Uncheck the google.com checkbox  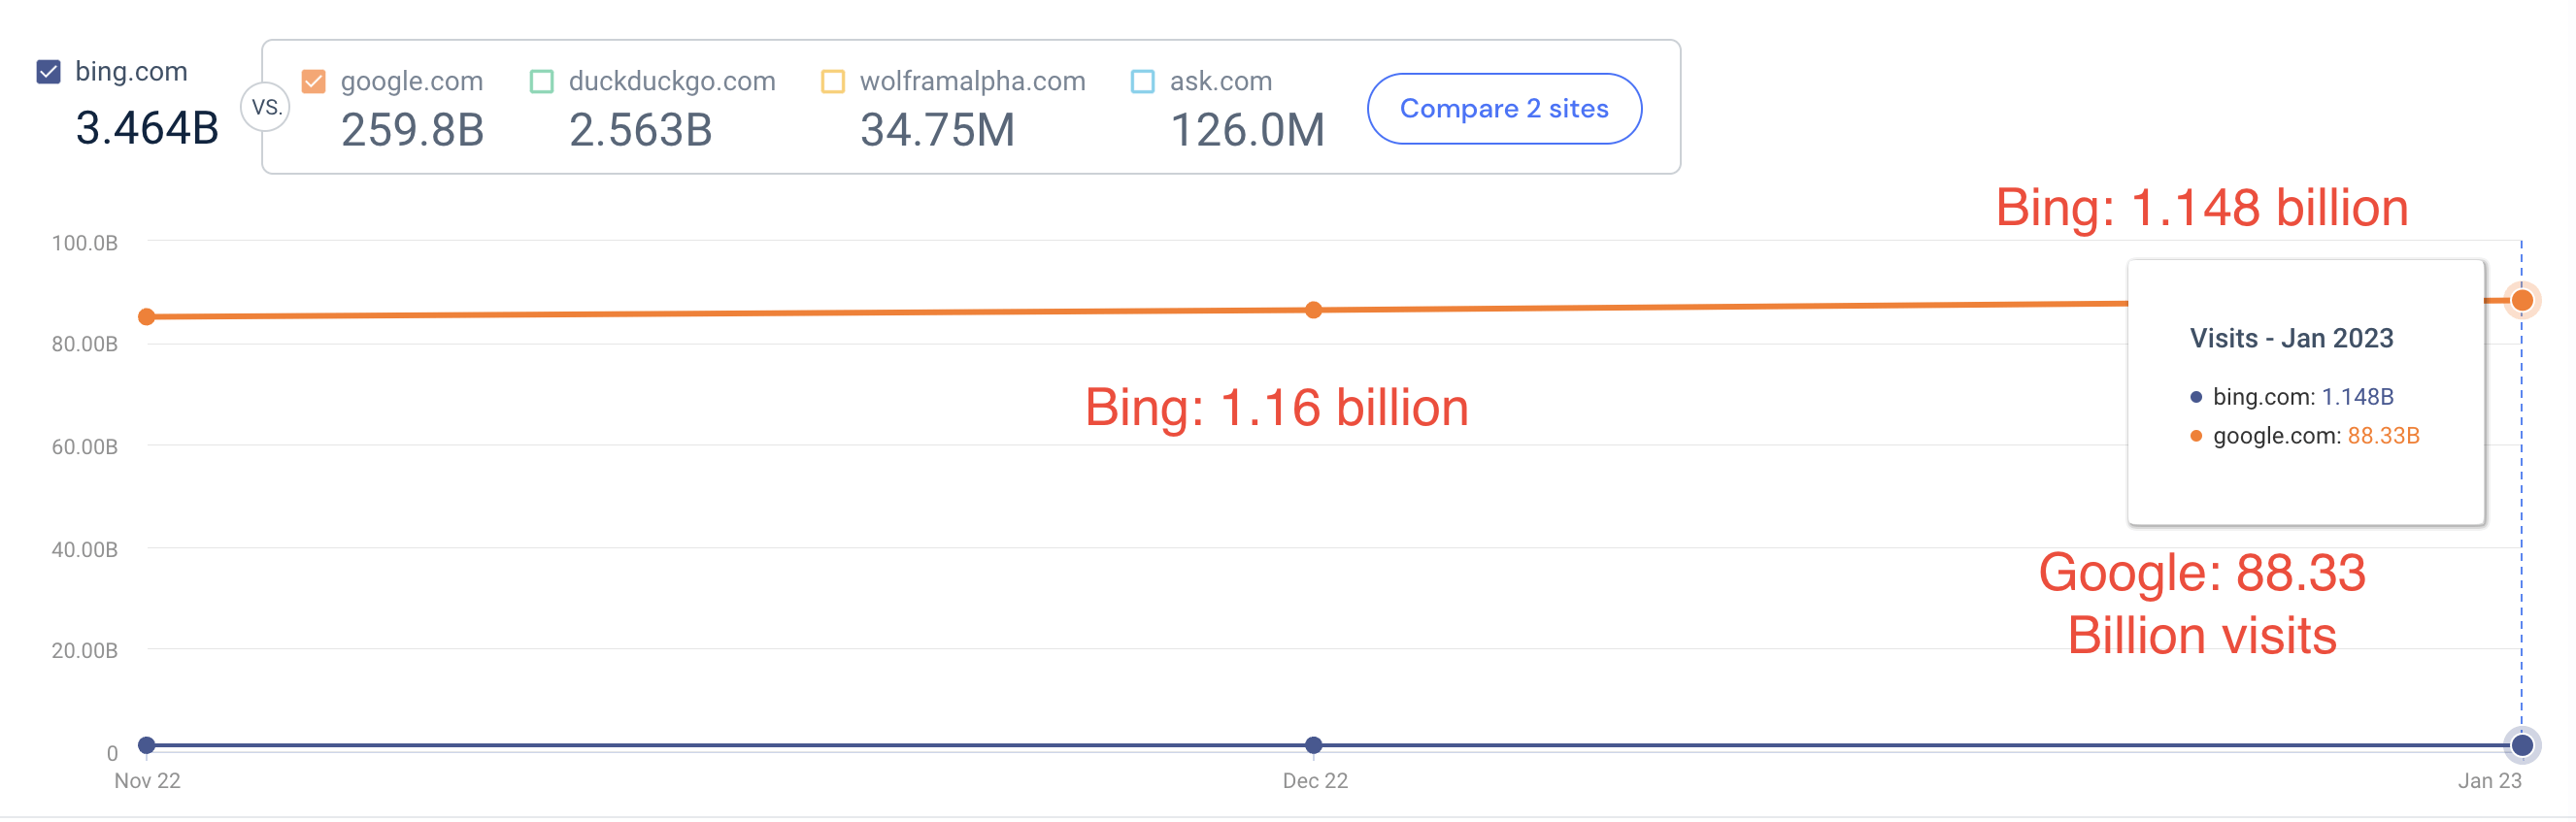[313, 82]
